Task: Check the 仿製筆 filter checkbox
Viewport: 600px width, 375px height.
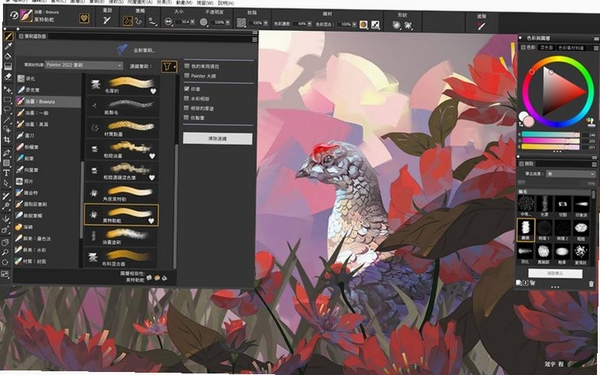Action: tap(187, 118)
